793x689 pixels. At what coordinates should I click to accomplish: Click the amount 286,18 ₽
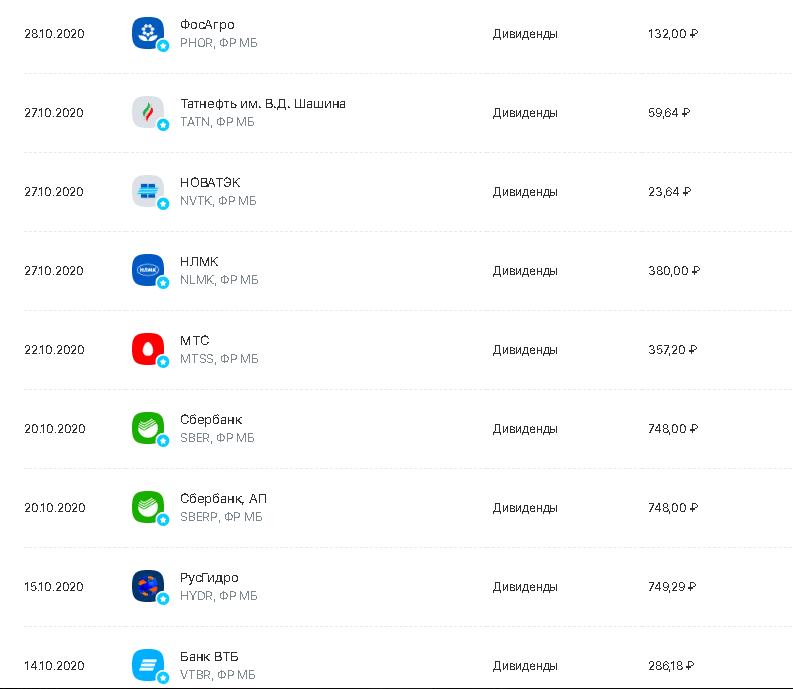pos(671,665)
